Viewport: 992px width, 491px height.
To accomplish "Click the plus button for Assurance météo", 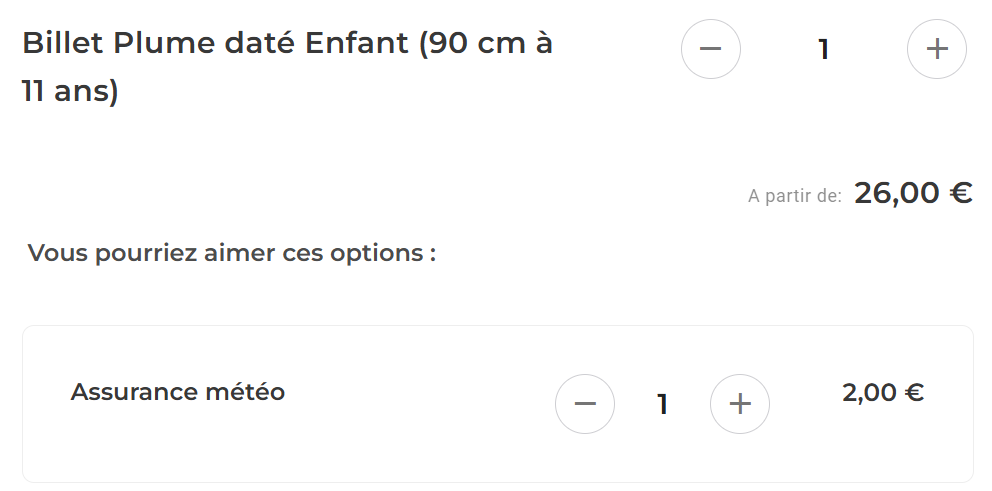I will (739, 404).
